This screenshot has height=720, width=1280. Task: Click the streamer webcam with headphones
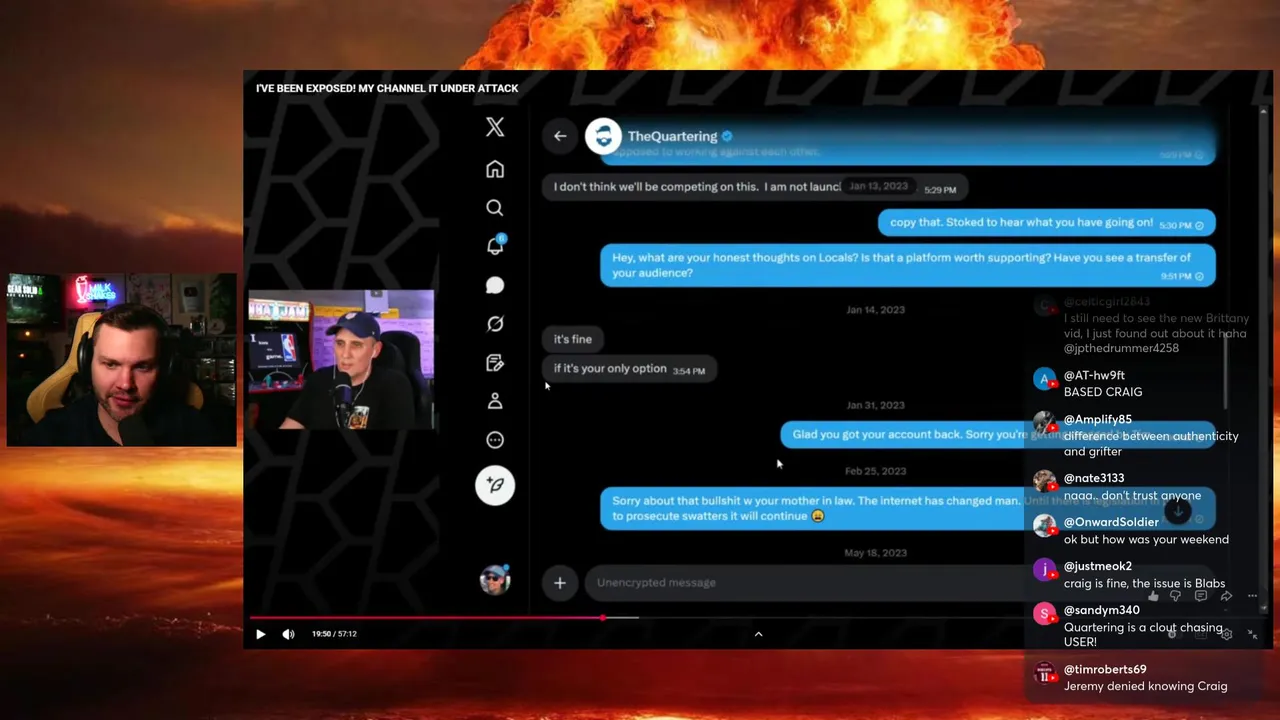tap(122, 360)
